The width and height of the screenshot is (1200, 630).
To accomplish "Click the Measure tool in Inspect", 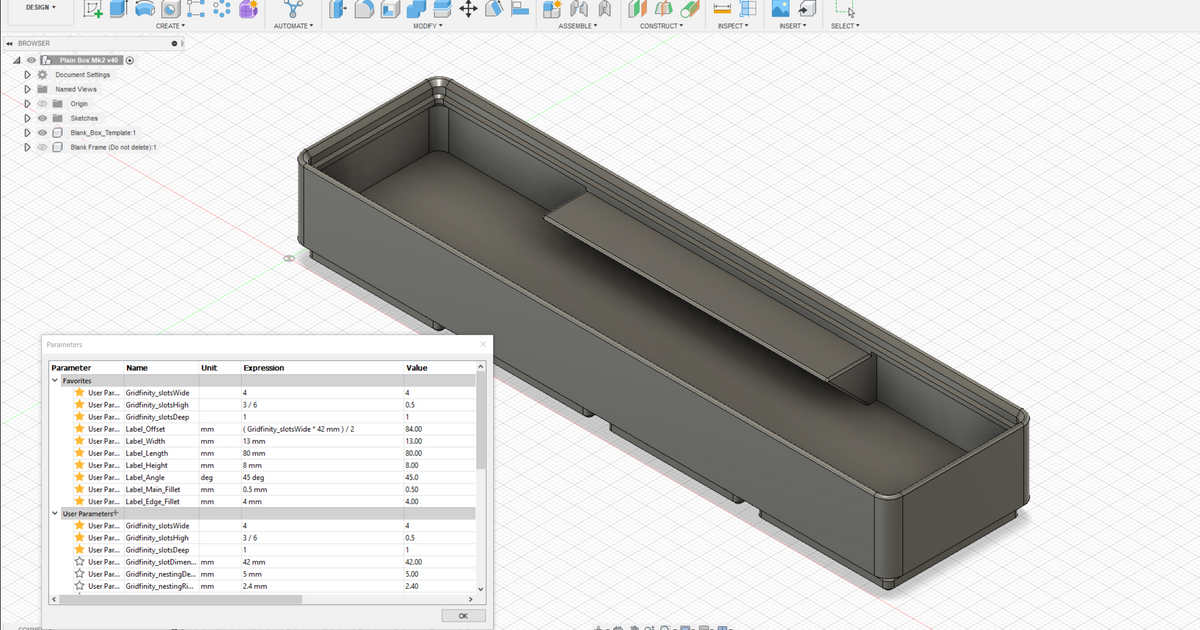I will (x=721, y=9).
